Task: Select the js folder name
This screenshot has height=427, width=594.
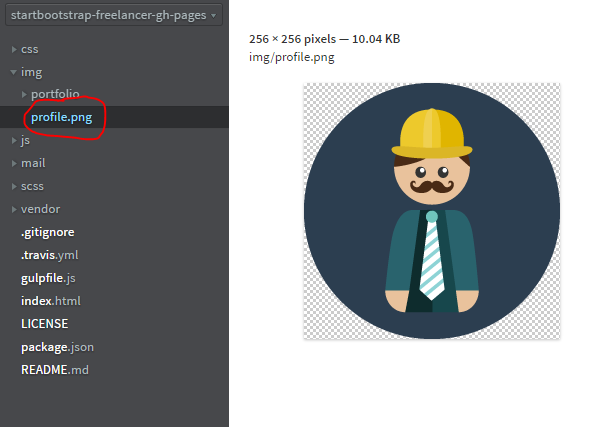Action: tap(25, 141)
